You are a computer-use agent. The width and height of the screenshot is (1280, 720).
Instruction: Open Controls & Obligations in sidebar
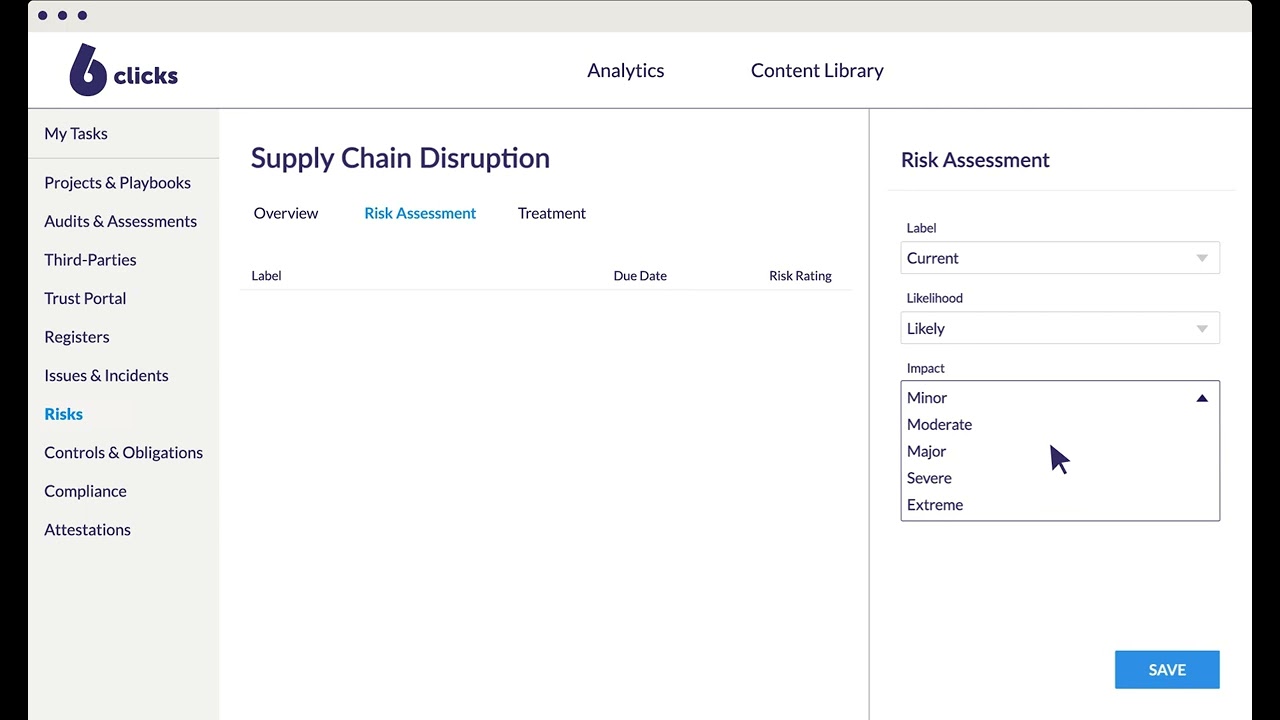123,452
